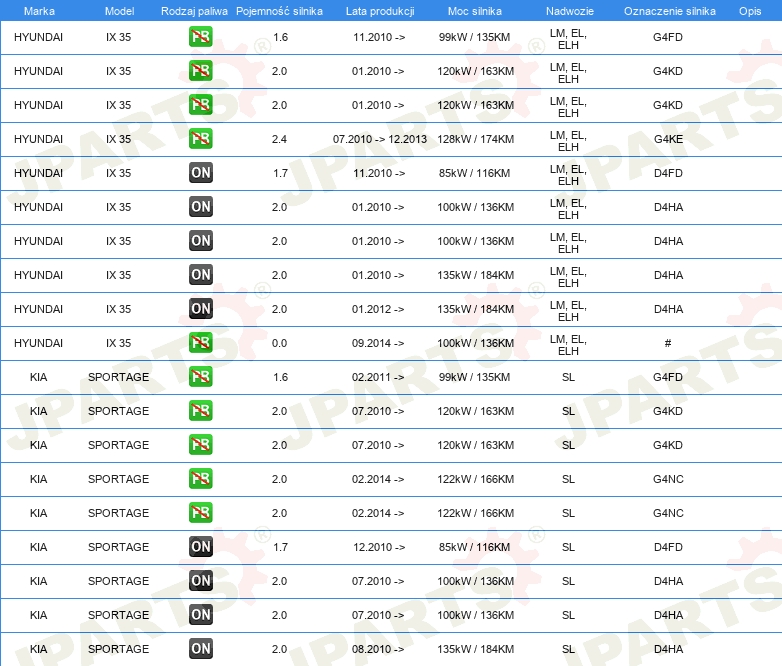Image resolution: width=782 pixels, height=666 pixels.
Task: Click the Nadwozie column header
Action: [568, 10]
